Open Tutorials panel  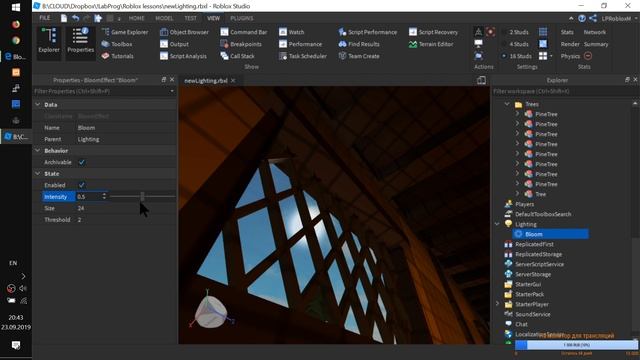(x=118, y=56)
